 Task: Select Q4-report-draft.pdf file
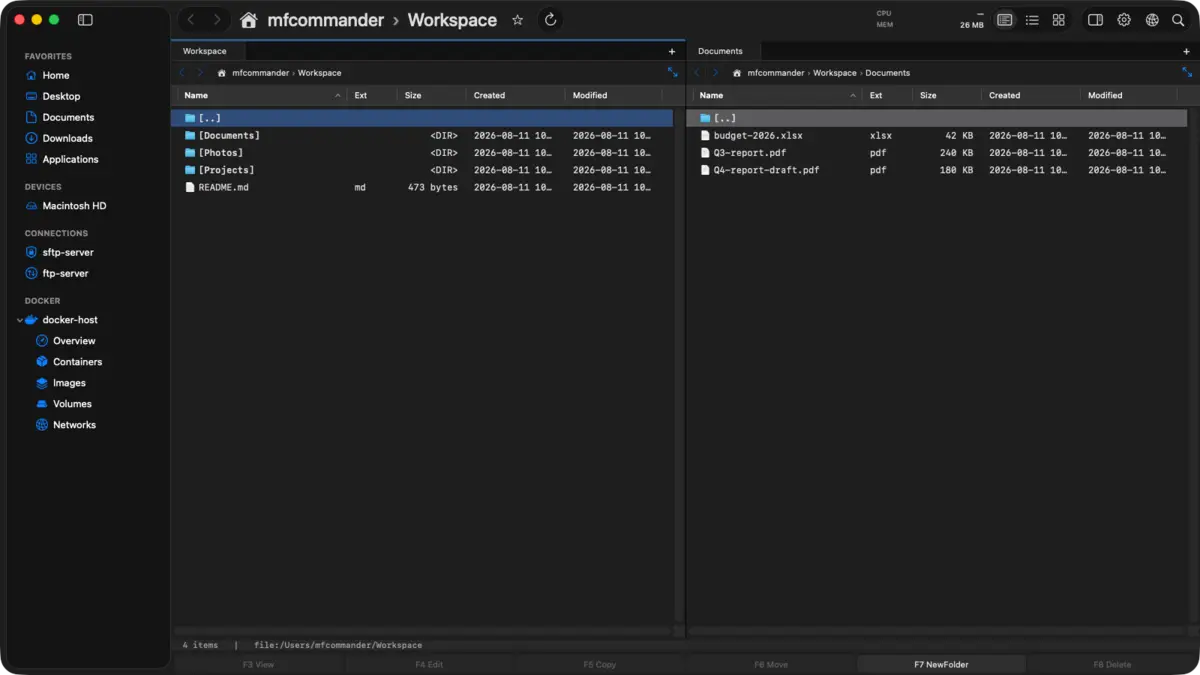click(937, 170)
